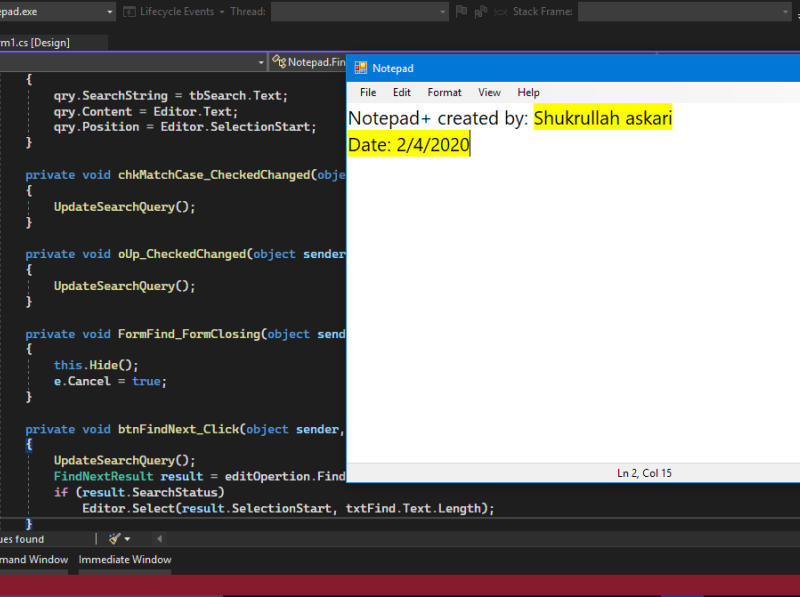Click the highlighted closing brace of btnFindNext_Click
Viewport: 800px width, 597px height.
[x=29, y=524]
